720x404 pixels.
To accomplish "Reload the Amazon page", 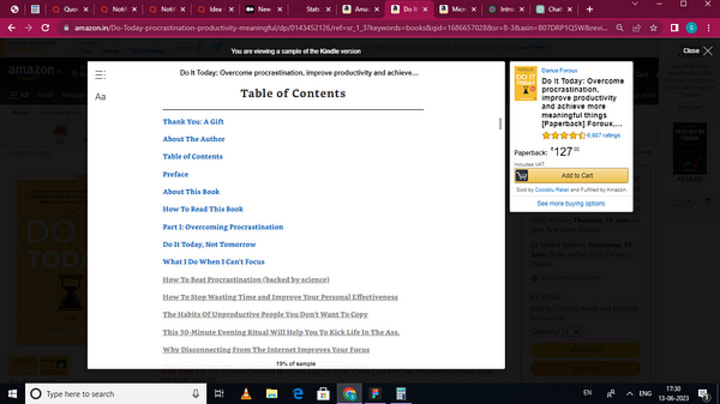I will point(45,28).
